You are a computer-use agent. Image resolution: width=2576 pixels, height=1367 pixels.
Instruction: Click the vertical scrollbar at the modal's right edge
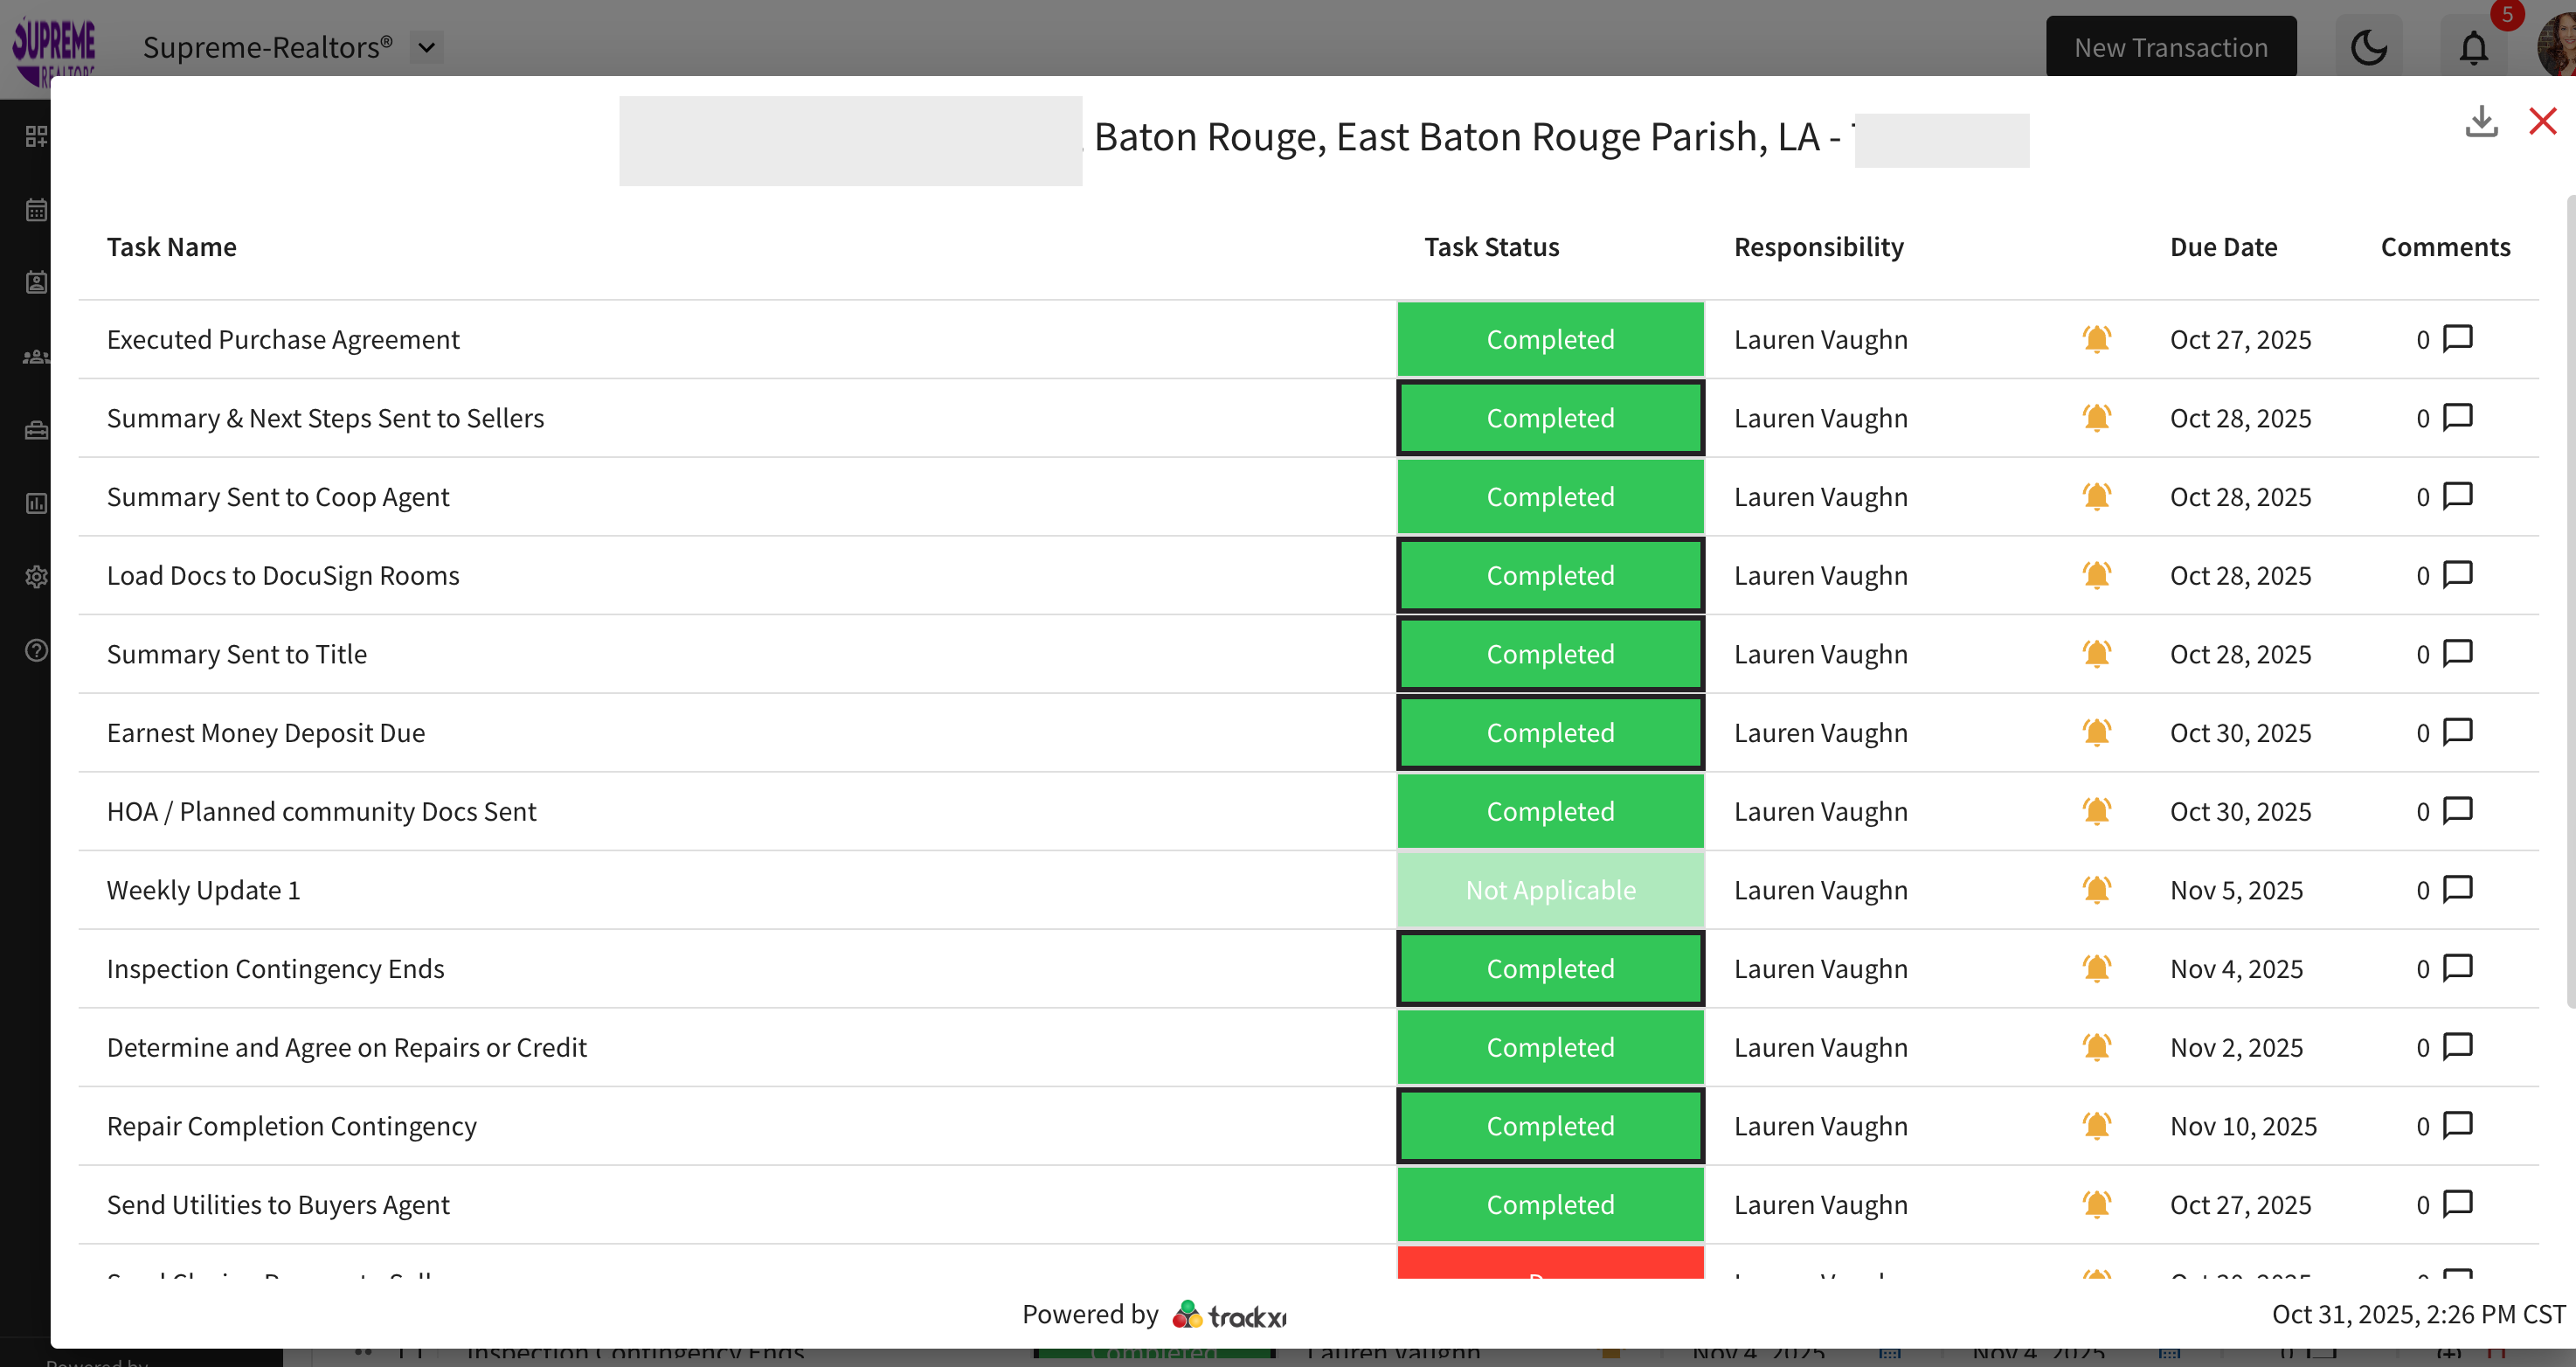(2569, 600)
